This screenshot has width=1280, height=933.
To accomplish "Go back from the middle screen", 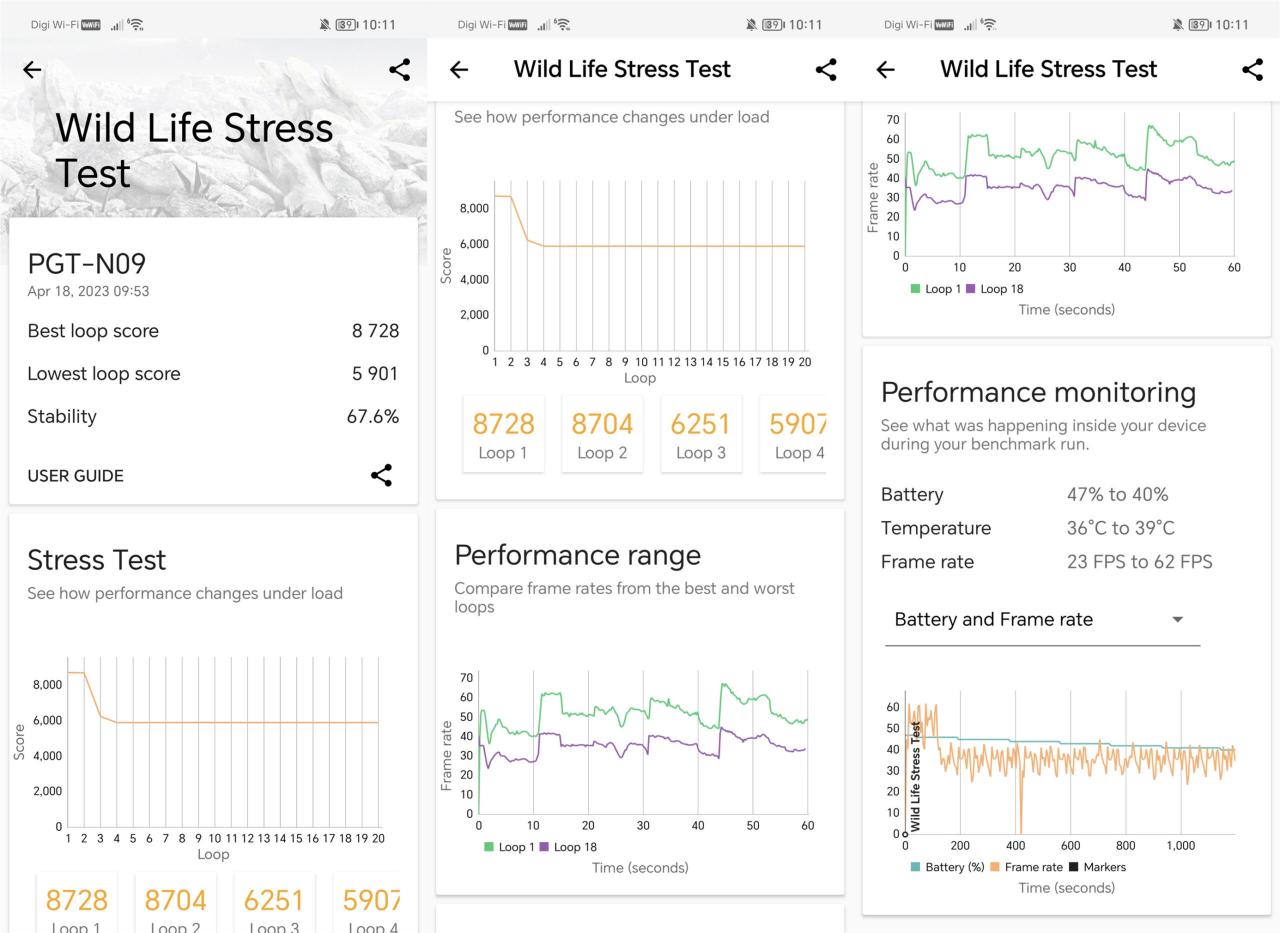I will coord(459,69).
